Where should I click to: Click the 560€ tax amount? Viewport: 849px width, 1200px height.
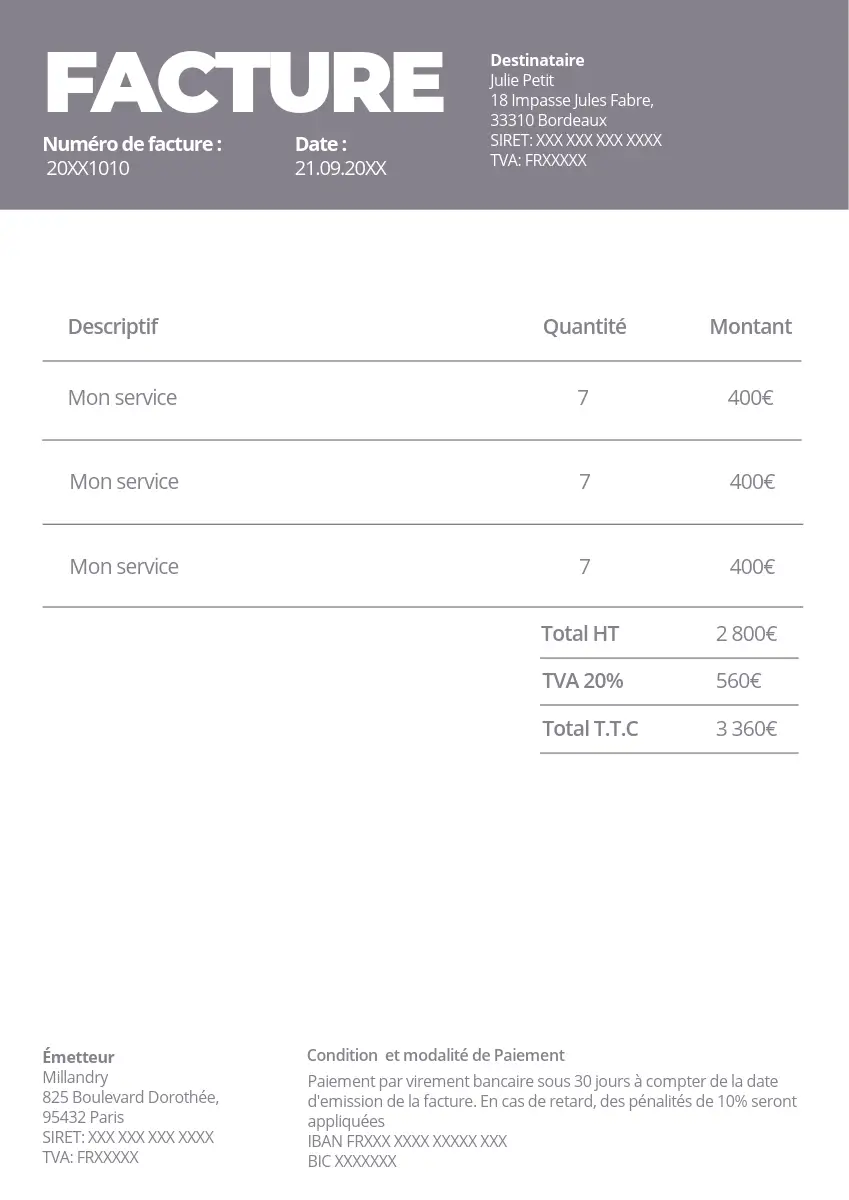point(738,681)
